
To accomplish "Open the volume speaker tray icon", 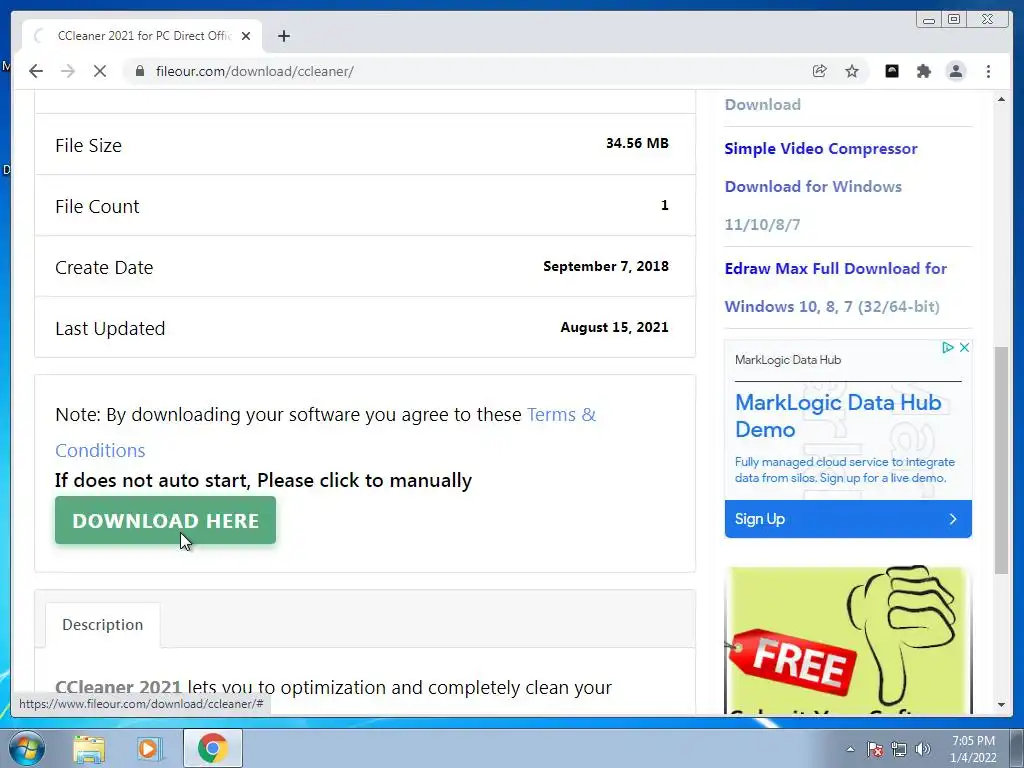I will 923,749.
